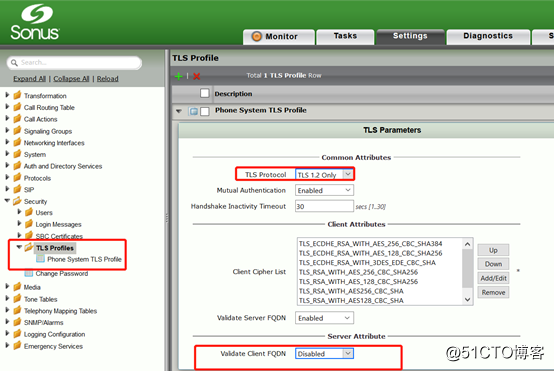
Task: Open the Networking Interfaces folder icon
Action: 17,142
